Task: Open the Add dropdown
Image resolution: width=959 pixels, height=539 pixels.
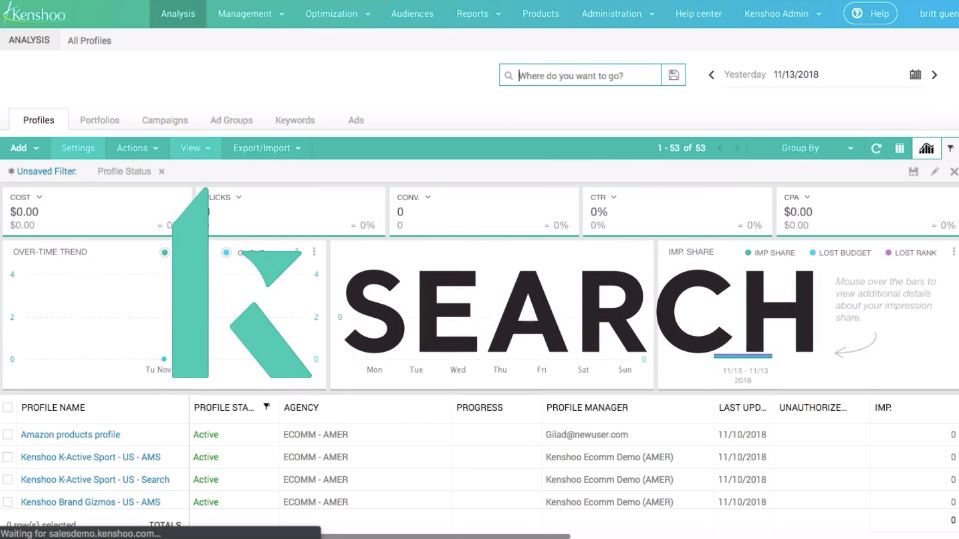Action: tap(24, 148)
